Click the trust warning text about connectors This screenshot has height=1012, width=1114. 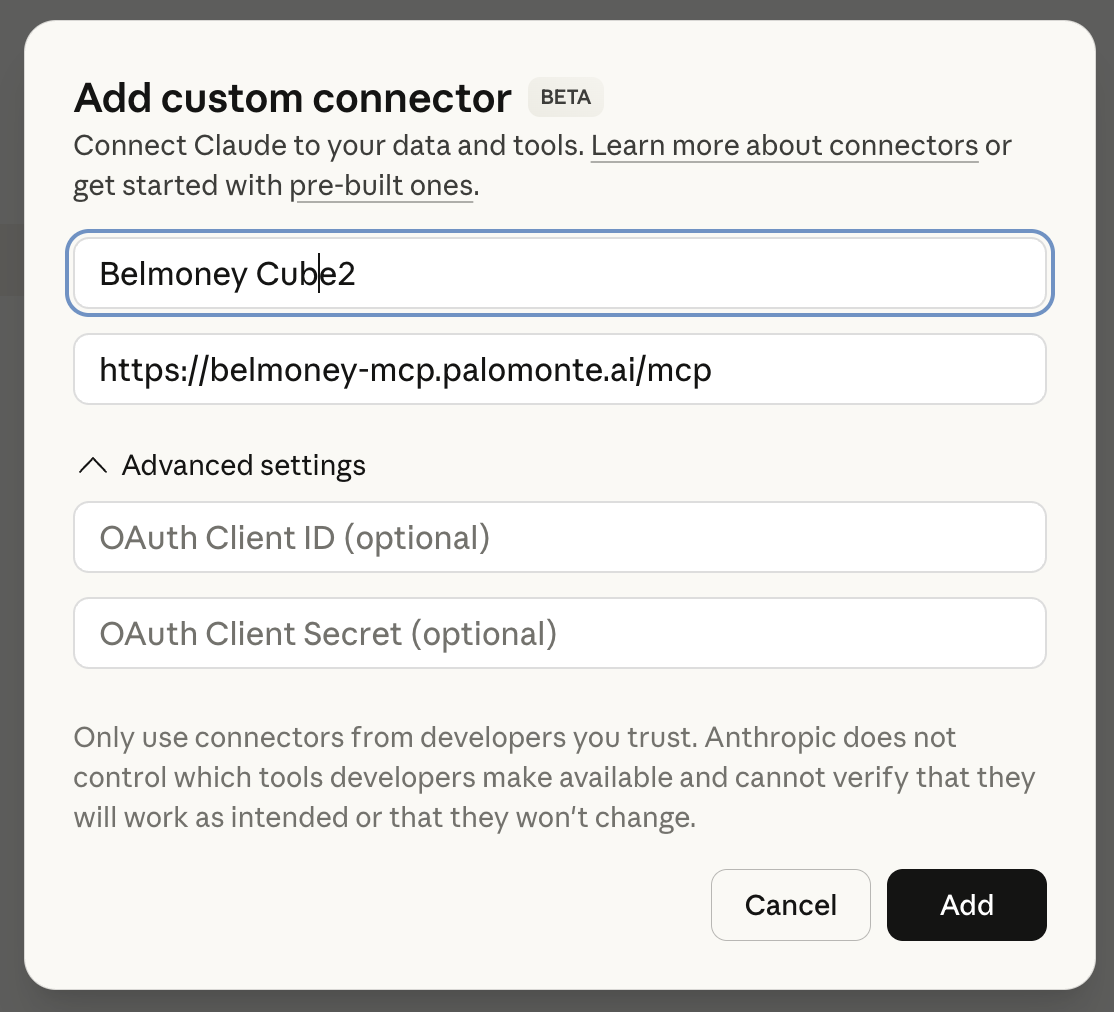coord(553,777)
